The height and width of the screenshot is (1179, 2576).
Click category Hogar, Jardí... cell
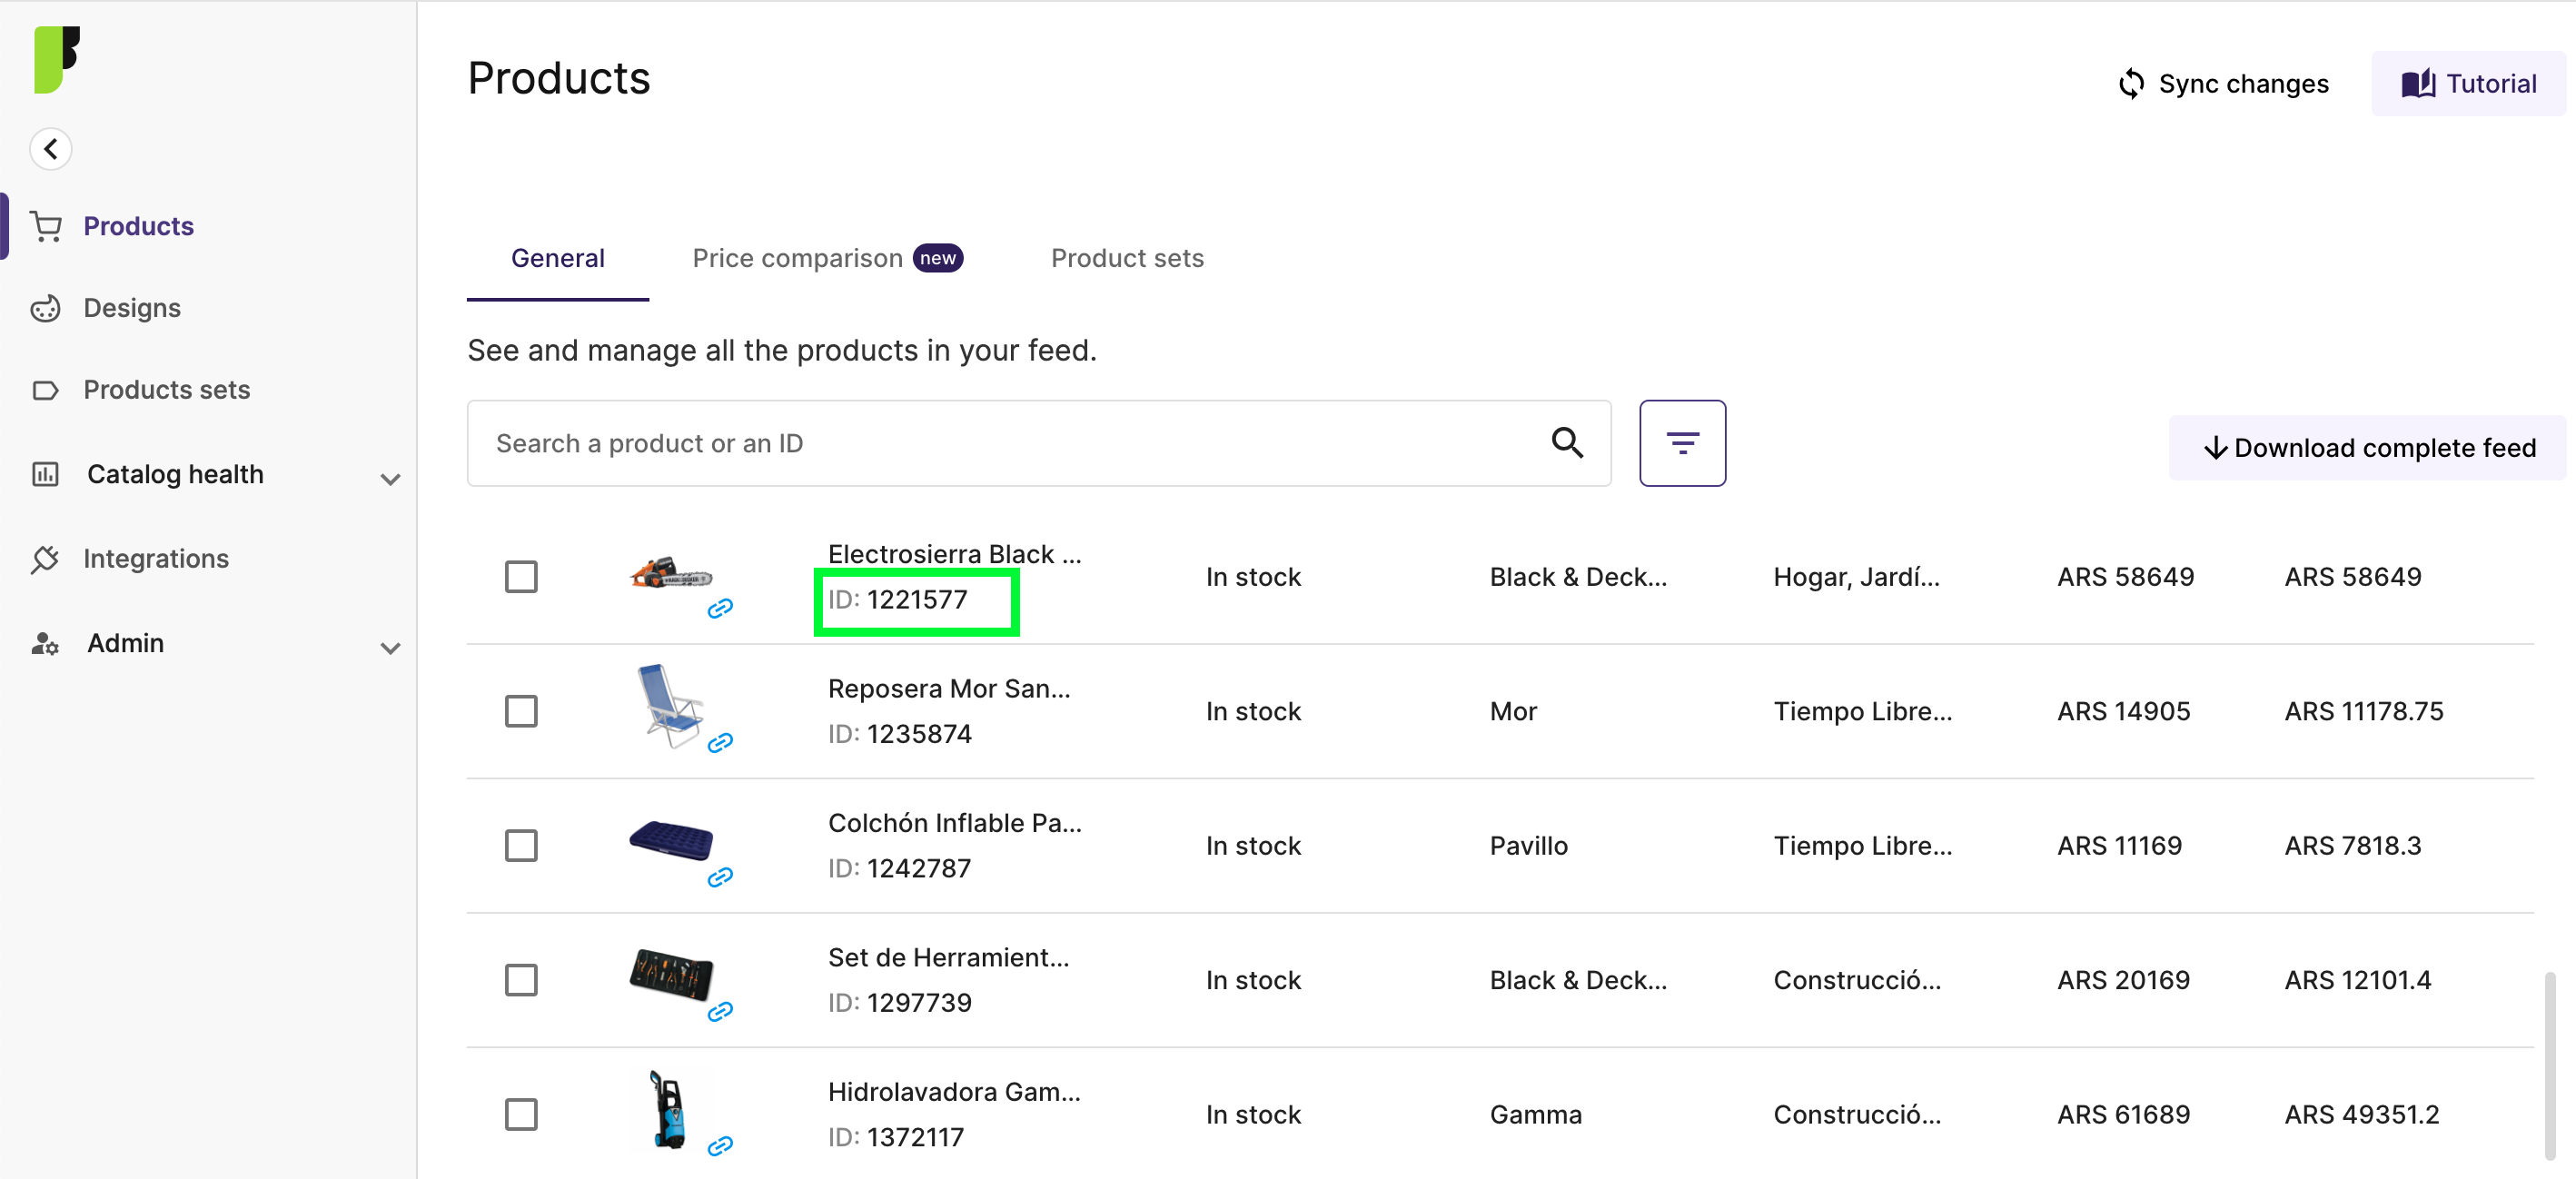click(1856, 577)
